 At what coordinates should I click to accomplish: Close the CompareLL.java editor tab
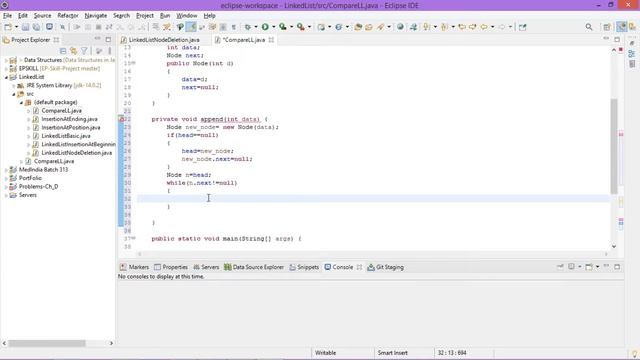point(271,40)
